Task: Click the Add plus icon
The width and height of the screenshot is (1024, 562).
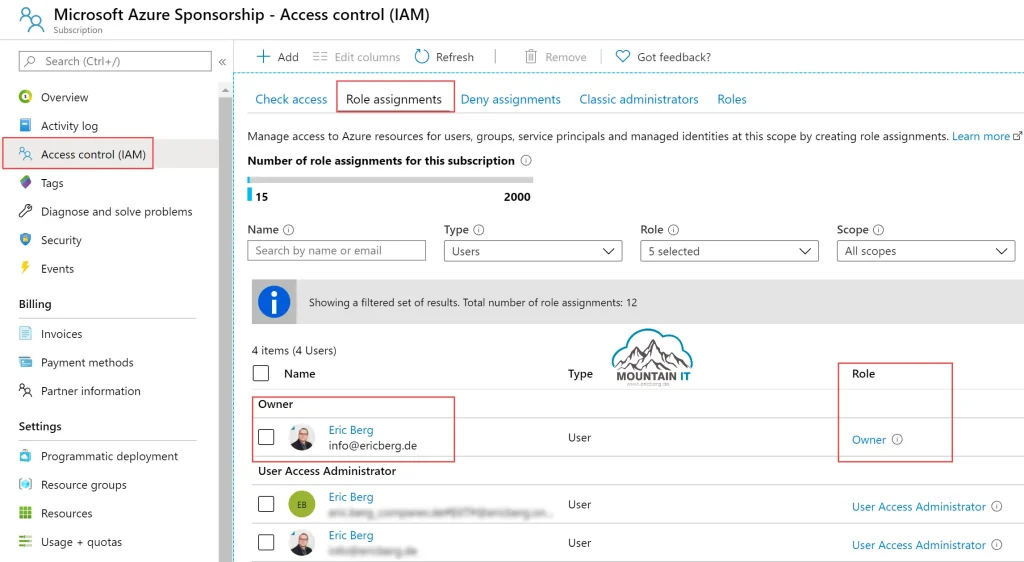Action: click(x=264, y=57)
